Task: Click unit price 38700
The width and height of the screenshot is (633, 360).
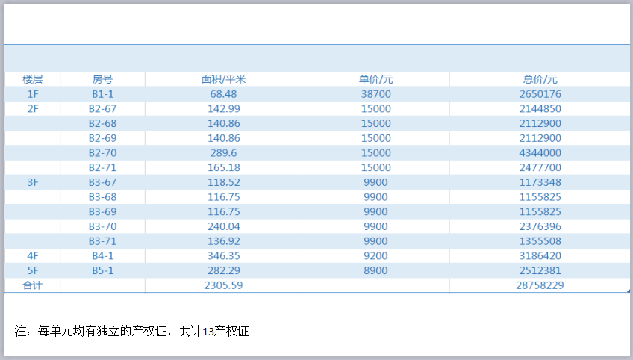Action: click(376, 94)
